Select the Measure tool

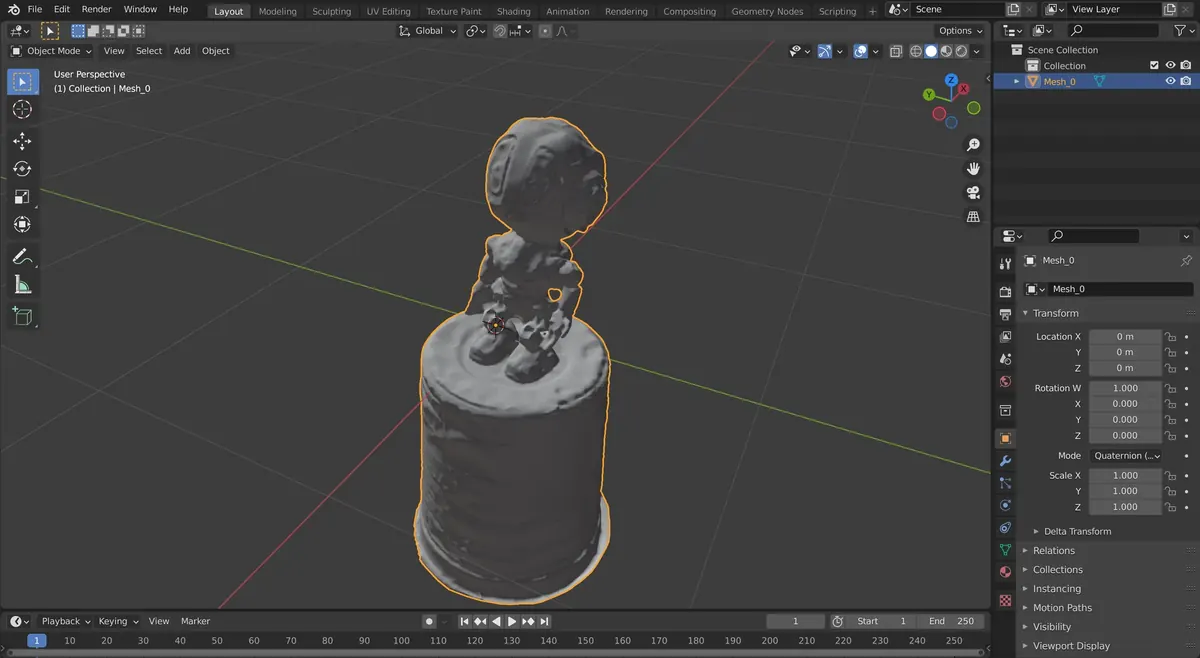pyautogui.click(x=22, y=285)
